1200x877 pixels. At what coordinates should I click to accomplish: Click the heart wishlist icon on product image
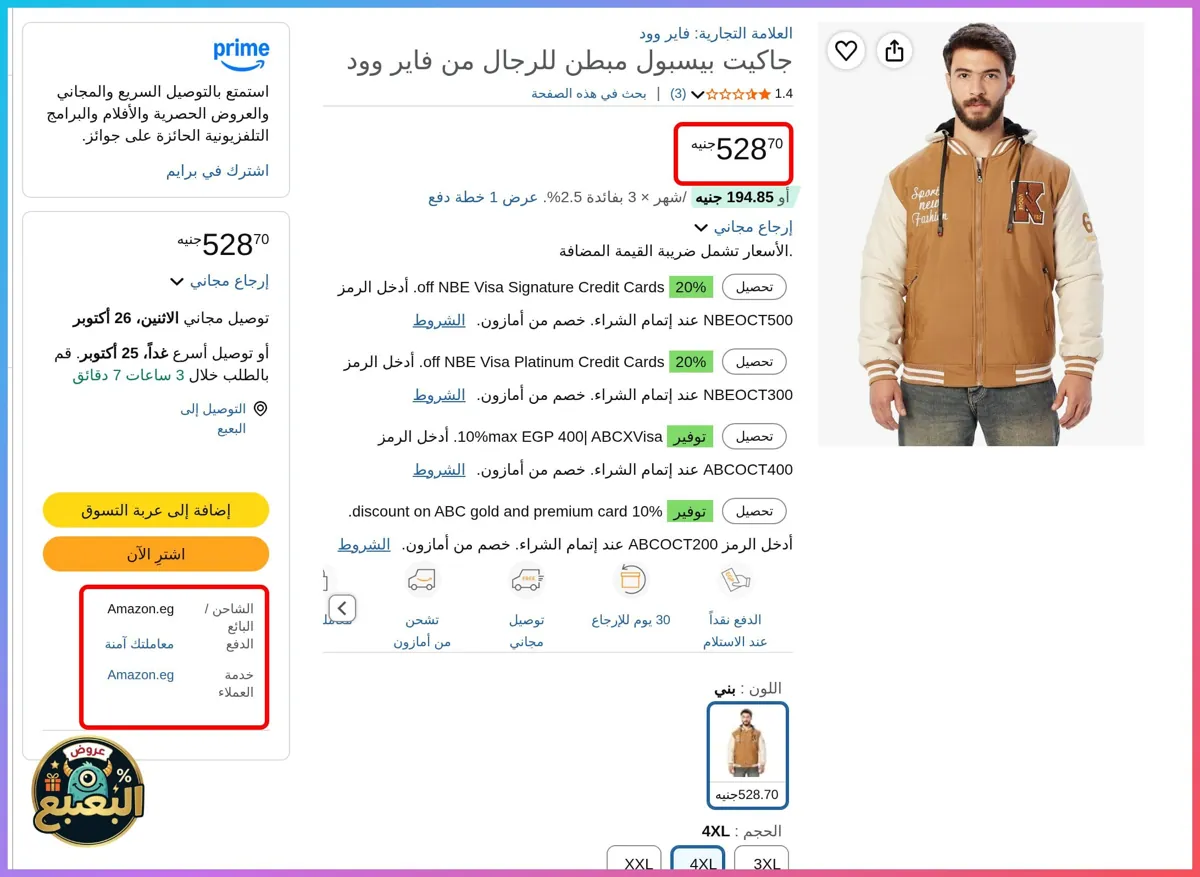pyautogui.click(x=846, y=50)
